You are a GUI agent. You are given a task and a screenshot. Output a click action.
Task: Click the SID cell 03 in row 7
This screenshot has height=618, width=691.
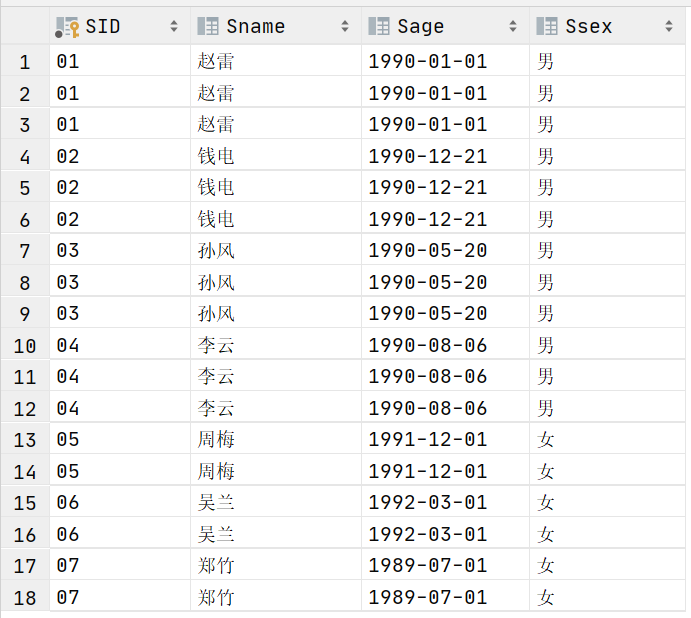coord(120,250)
